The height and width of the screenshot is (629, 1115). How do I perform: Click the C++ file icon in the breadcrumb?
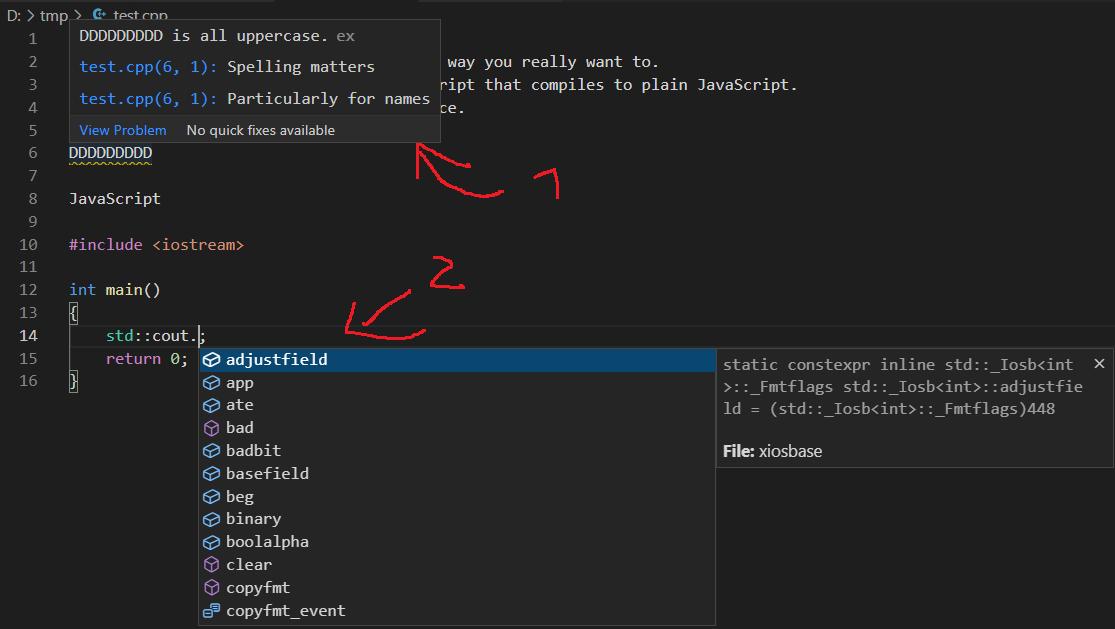point(98,15)
